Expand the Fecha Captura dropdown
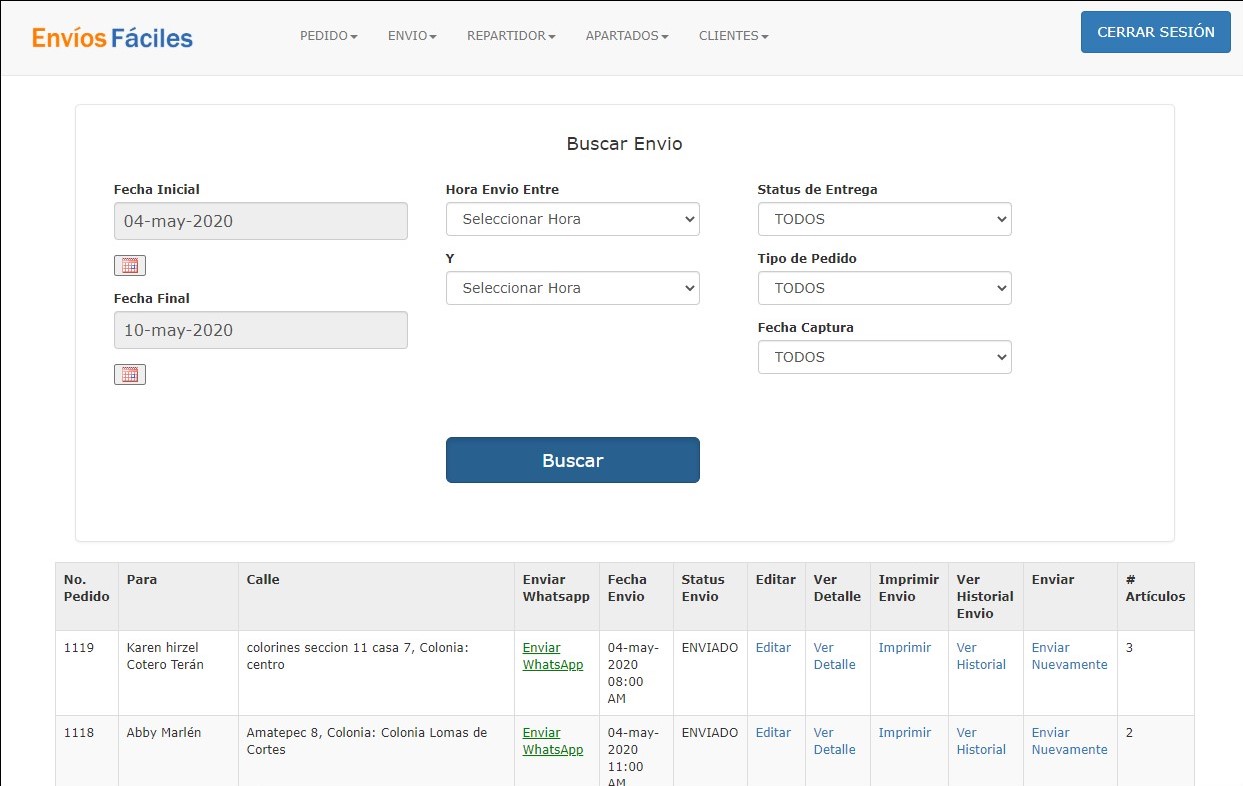 [x=884, y=357]
